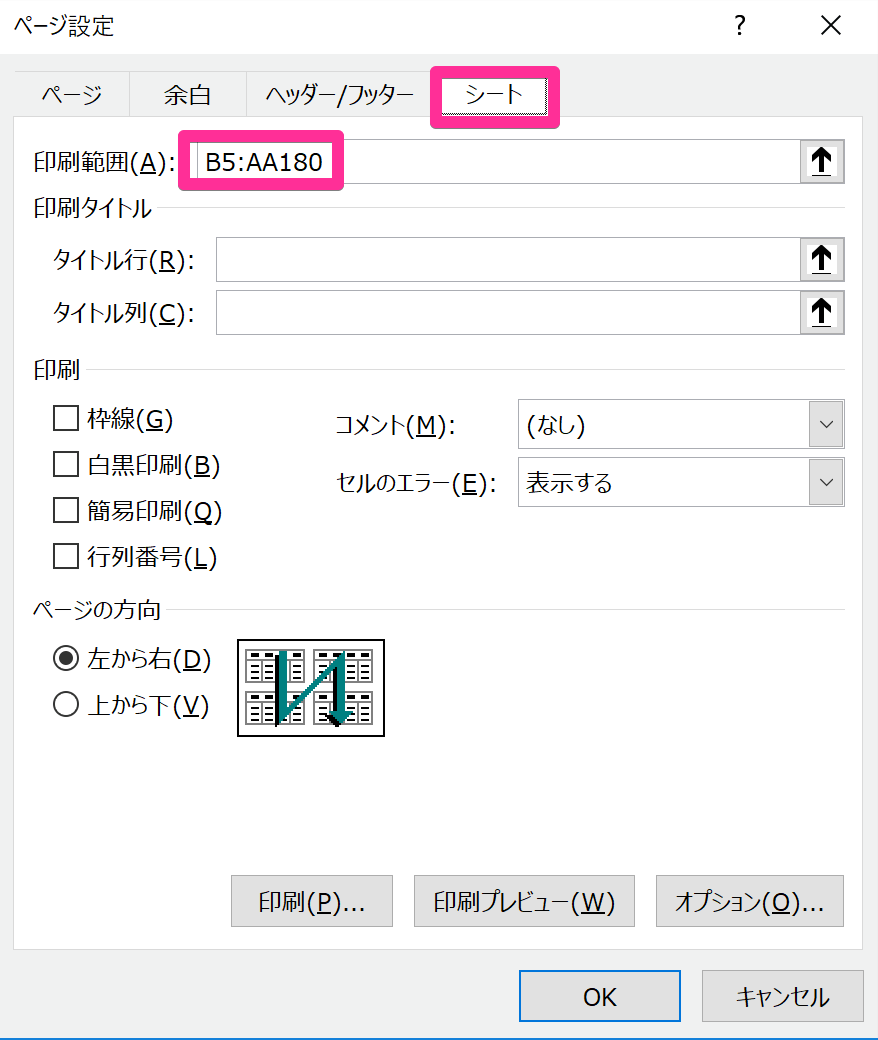Switch to the 余白 tab
878x1040 pixels.
(188, 95)
